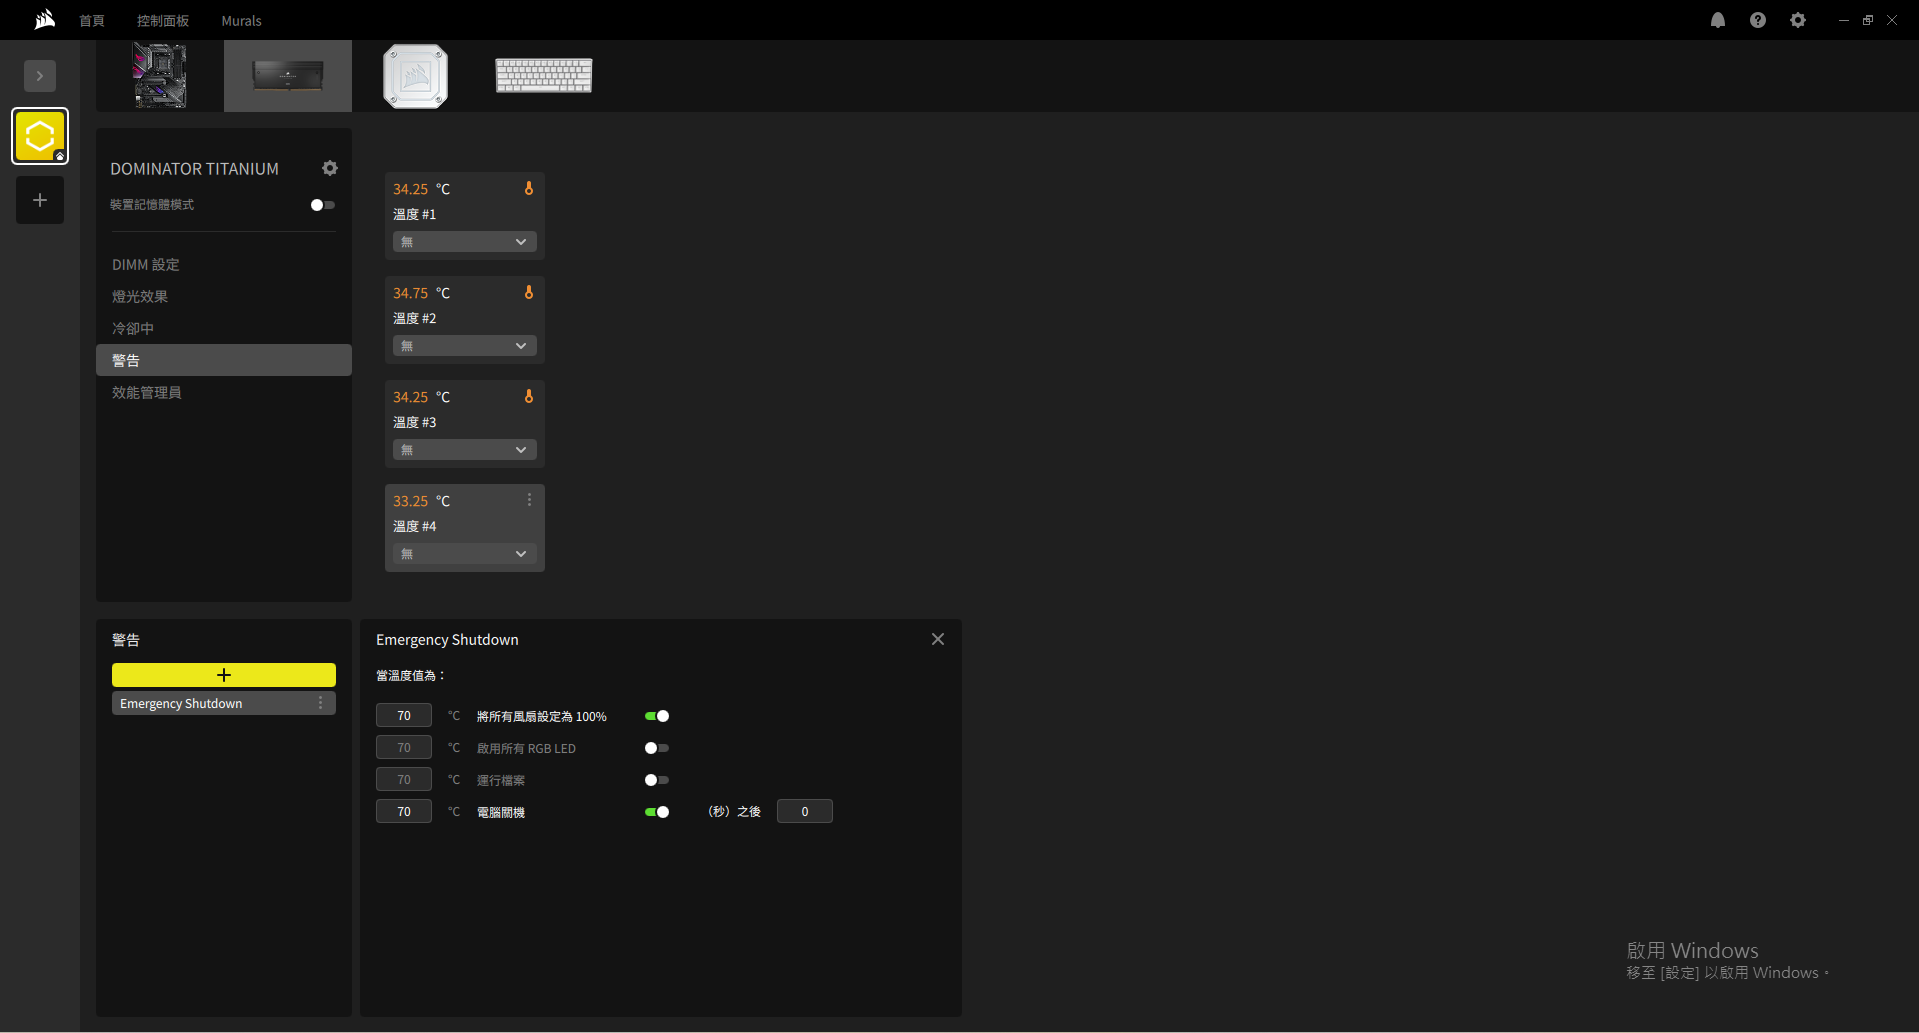Open DOMINATOR TITANIUM device settings gear
Viewport: 1919px width, 1033px height.
coord(330,168)
